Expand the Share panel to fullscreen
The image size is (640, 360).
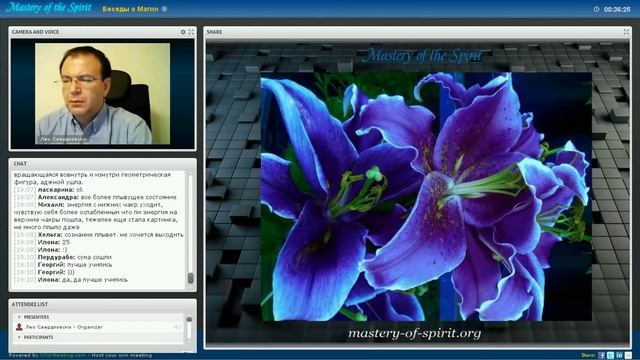(626, 31)
